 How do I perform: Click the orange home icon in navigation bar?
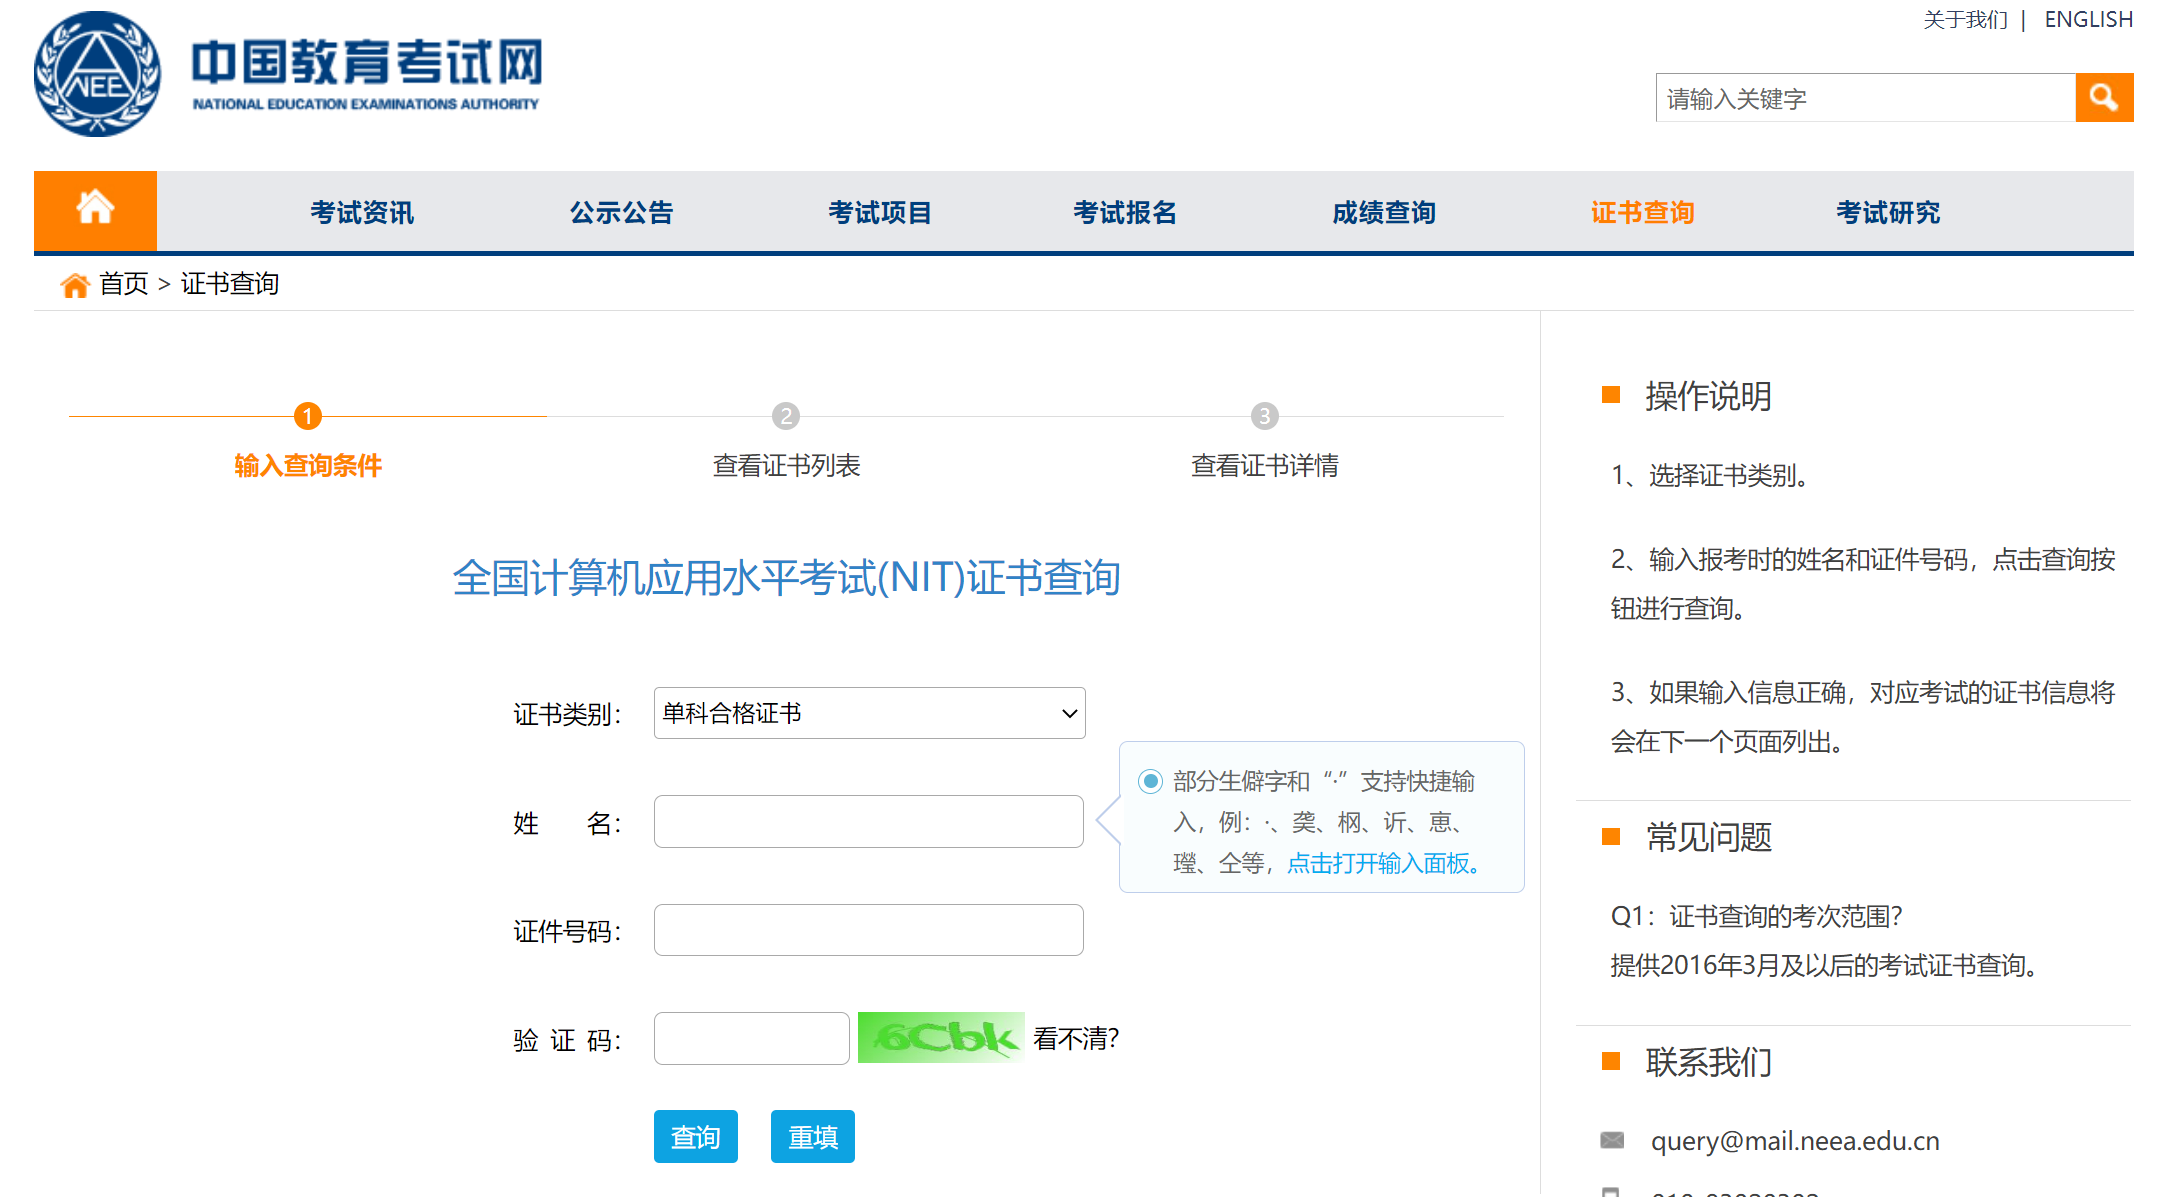(95, 209)
